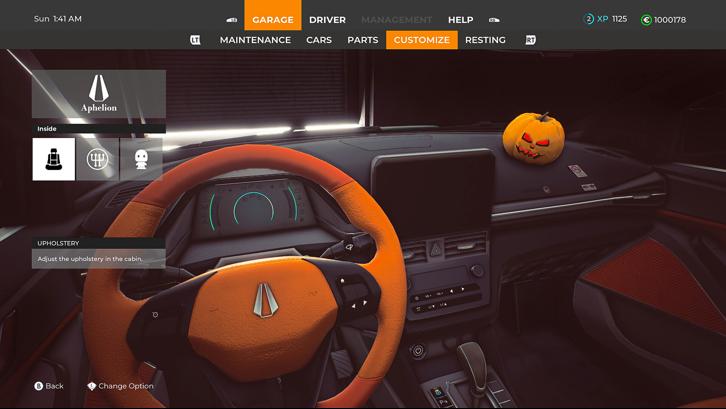Select the dashboard figurine ornament icon
The image size is (726, 409).
point(141,159)
